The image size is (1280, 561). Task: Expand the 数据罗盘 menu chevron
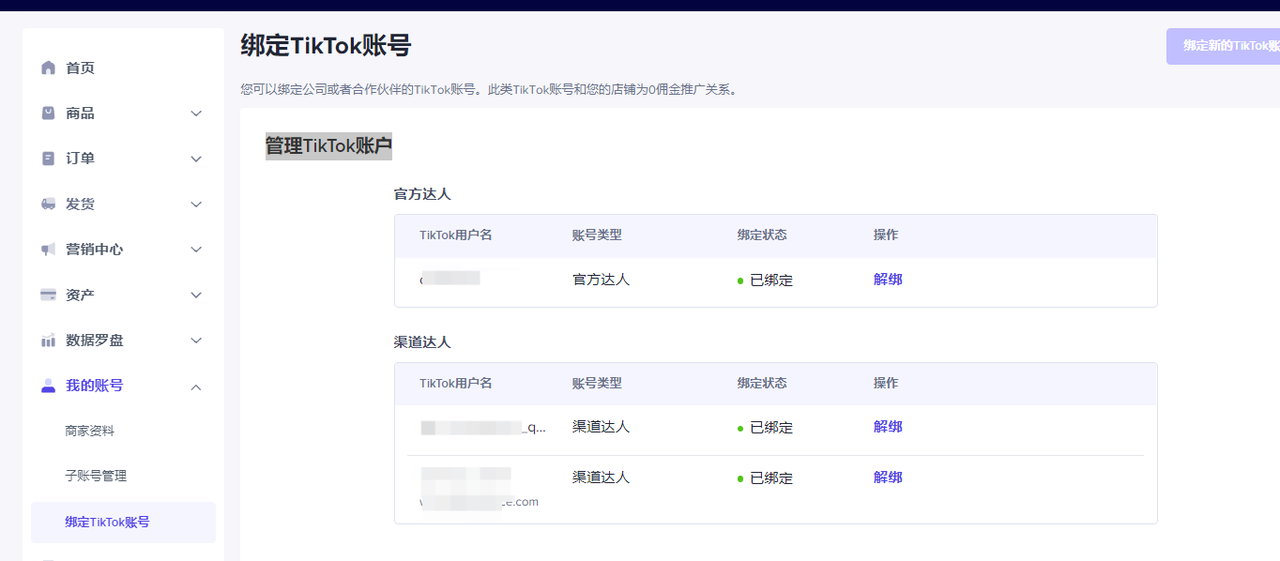pyautogui.click(x=196, y=340)
